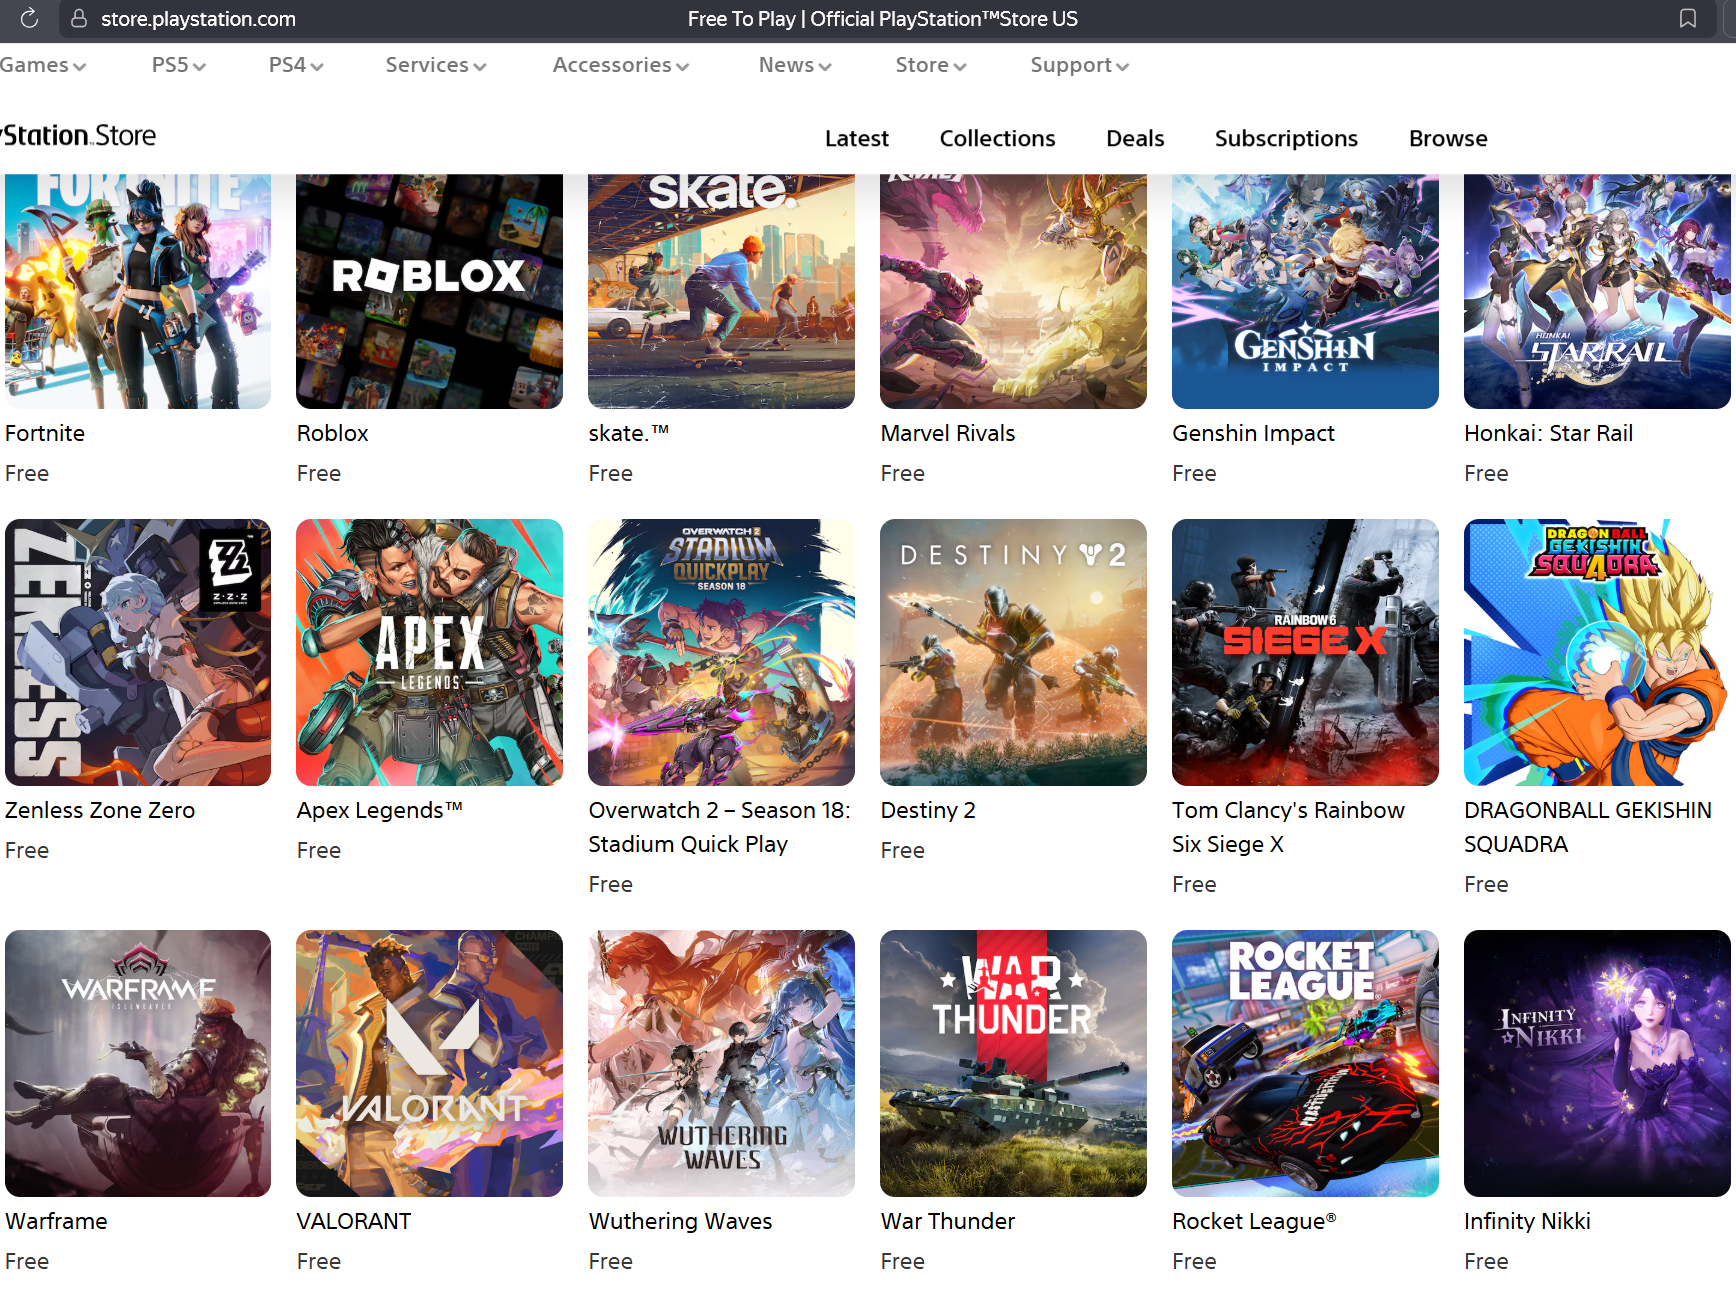This screenshot has width=1736, height=1300.
Task: Open the Apex Legends cover art
Action: pos(429,652)
